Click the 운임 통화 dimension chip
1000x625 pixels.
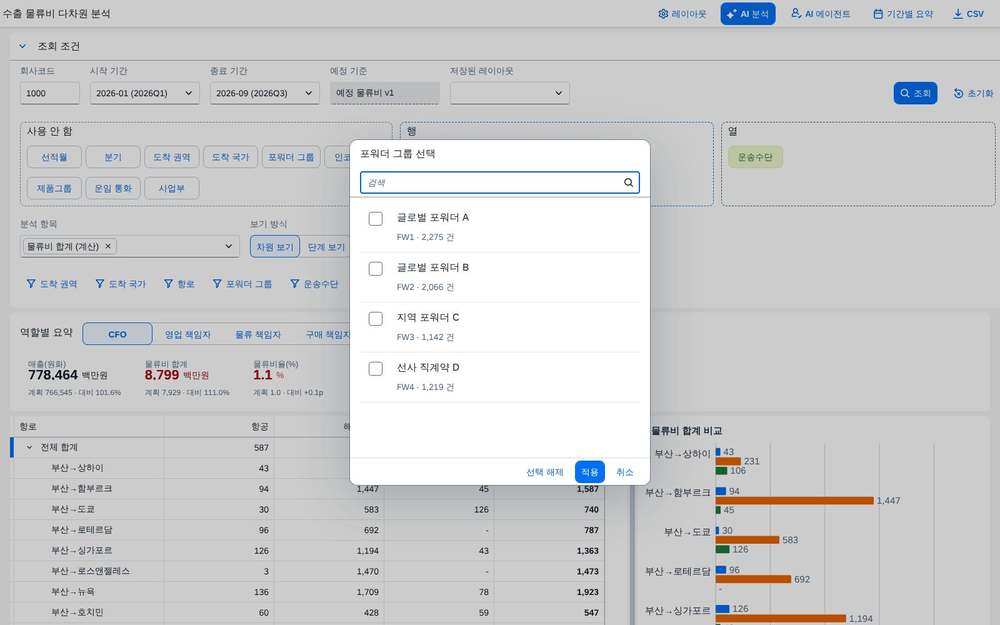[x=113, y=188]
